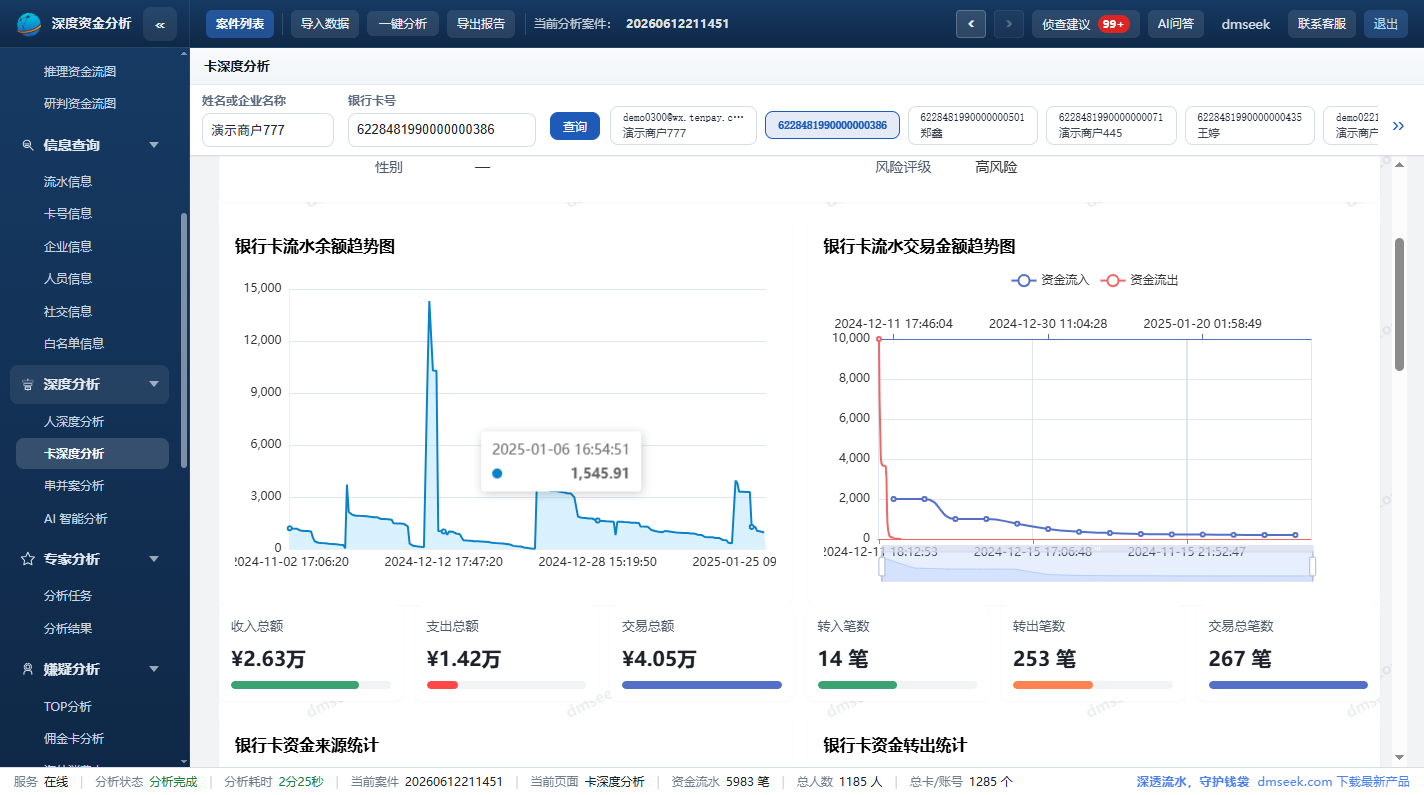
Task: Collapse the 信息查询 section arrow
Action: [x=154, y=145]
